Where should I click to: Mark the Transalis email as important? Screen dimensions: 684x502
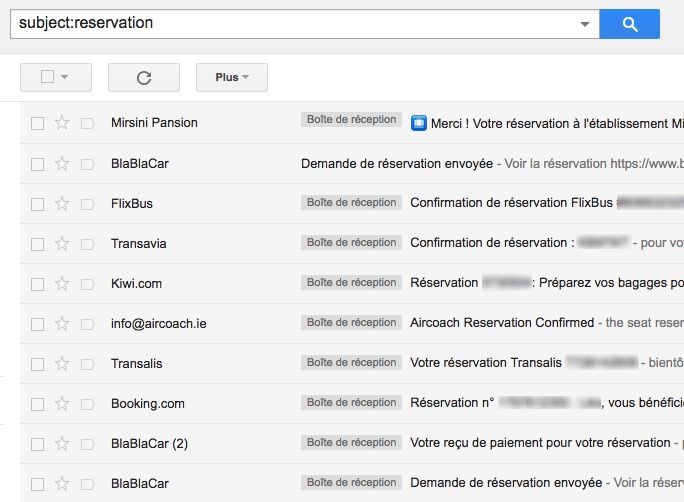click(87, 363)
